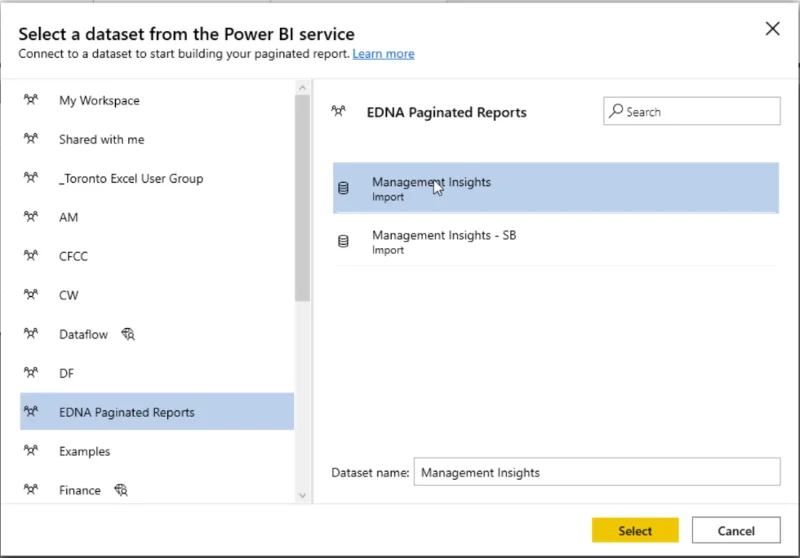800x558 pixels.
Task: Click the shared dataset icon beside Finance
Action: point(120,490)
